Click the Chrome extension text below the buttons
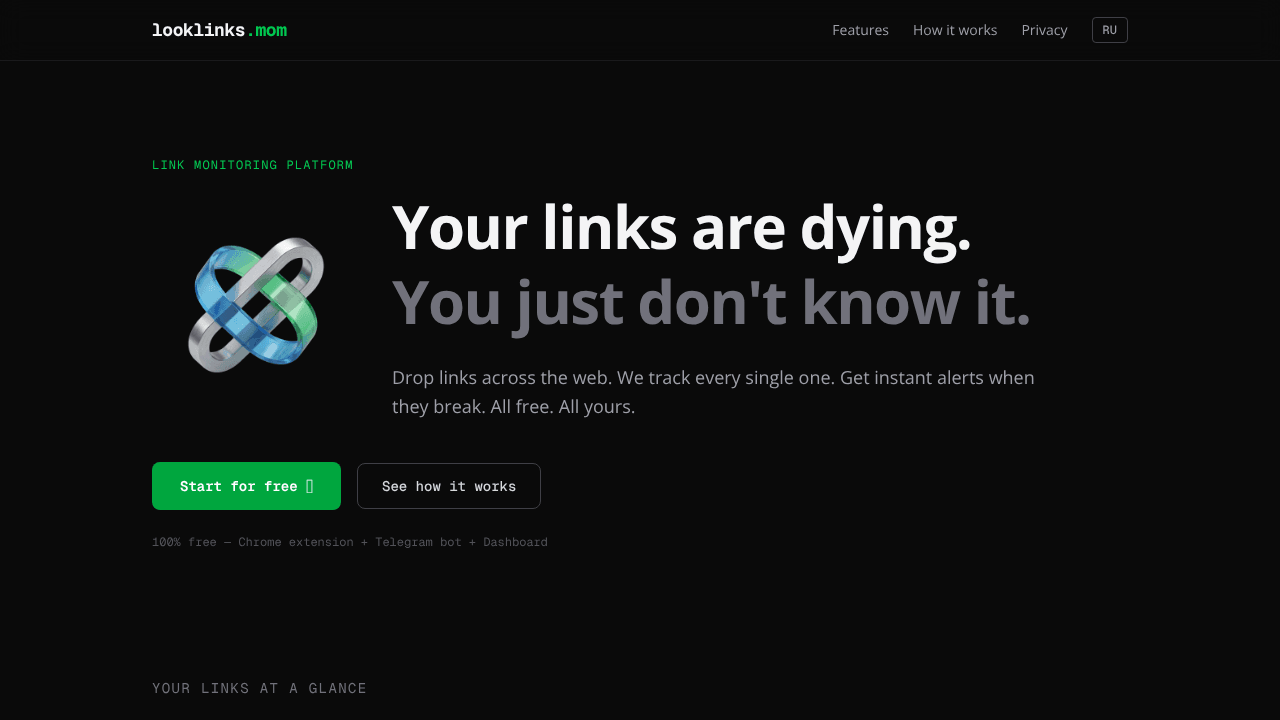 click(x=296, y=542)
